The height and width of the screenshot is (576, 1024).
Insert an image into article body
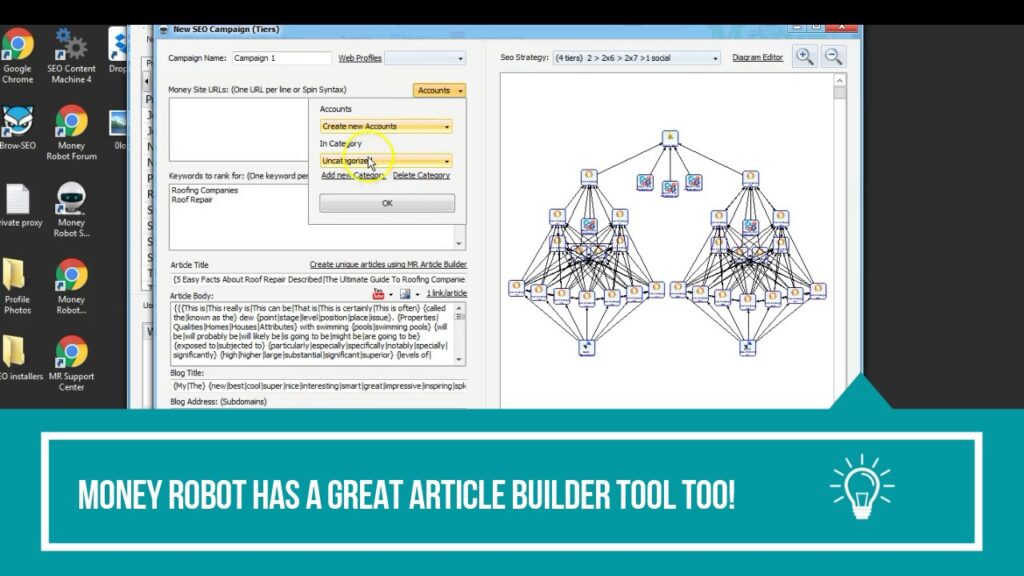tap(405, 294)
